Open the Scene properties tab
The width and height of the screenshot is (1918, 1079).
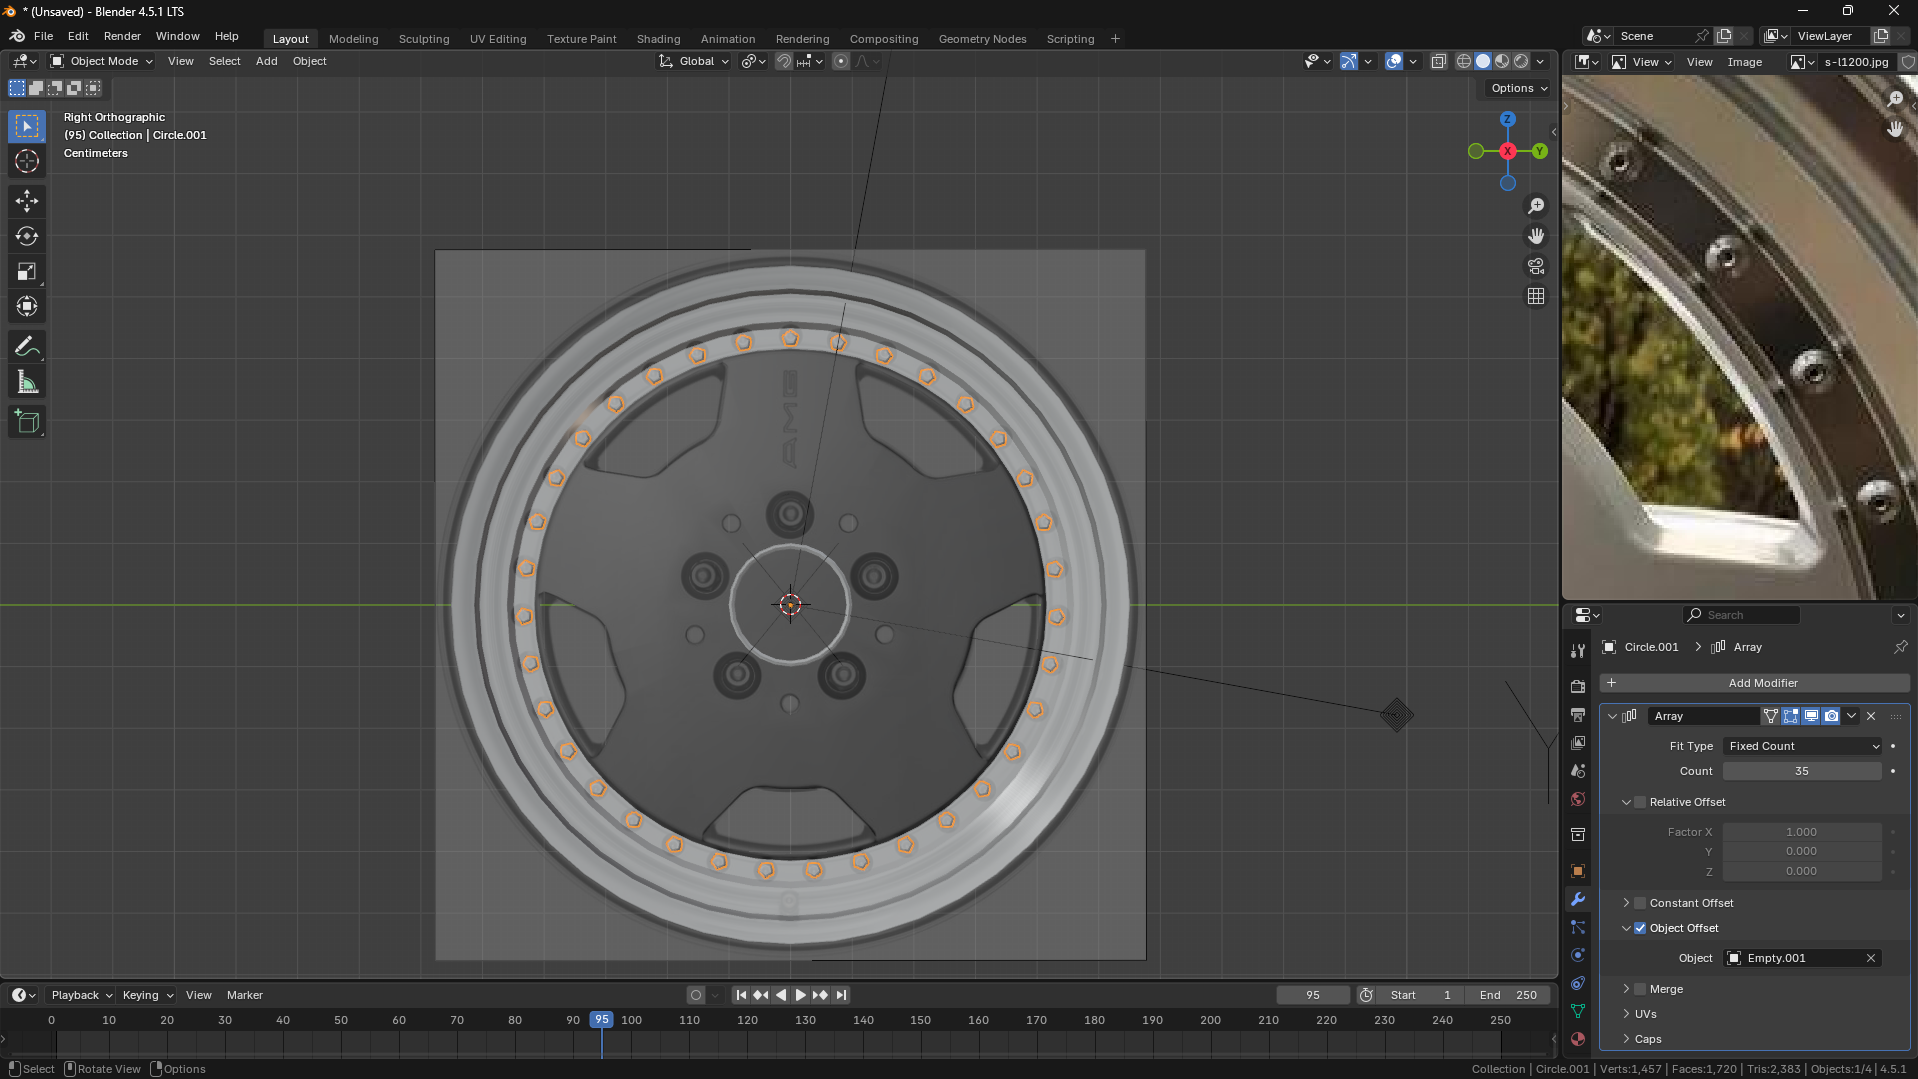[1578, 770]
